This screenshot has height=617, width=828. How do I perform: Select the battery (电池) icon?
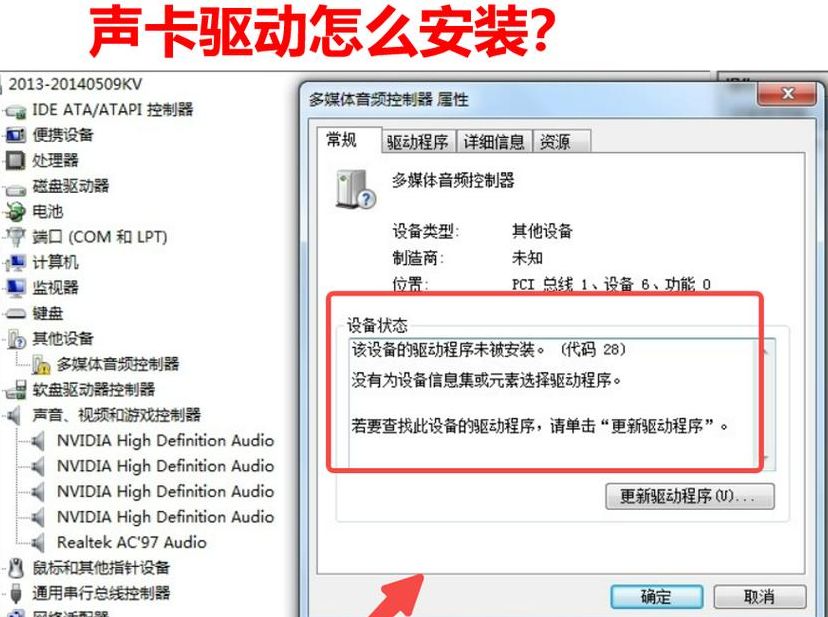coord(15,212)
